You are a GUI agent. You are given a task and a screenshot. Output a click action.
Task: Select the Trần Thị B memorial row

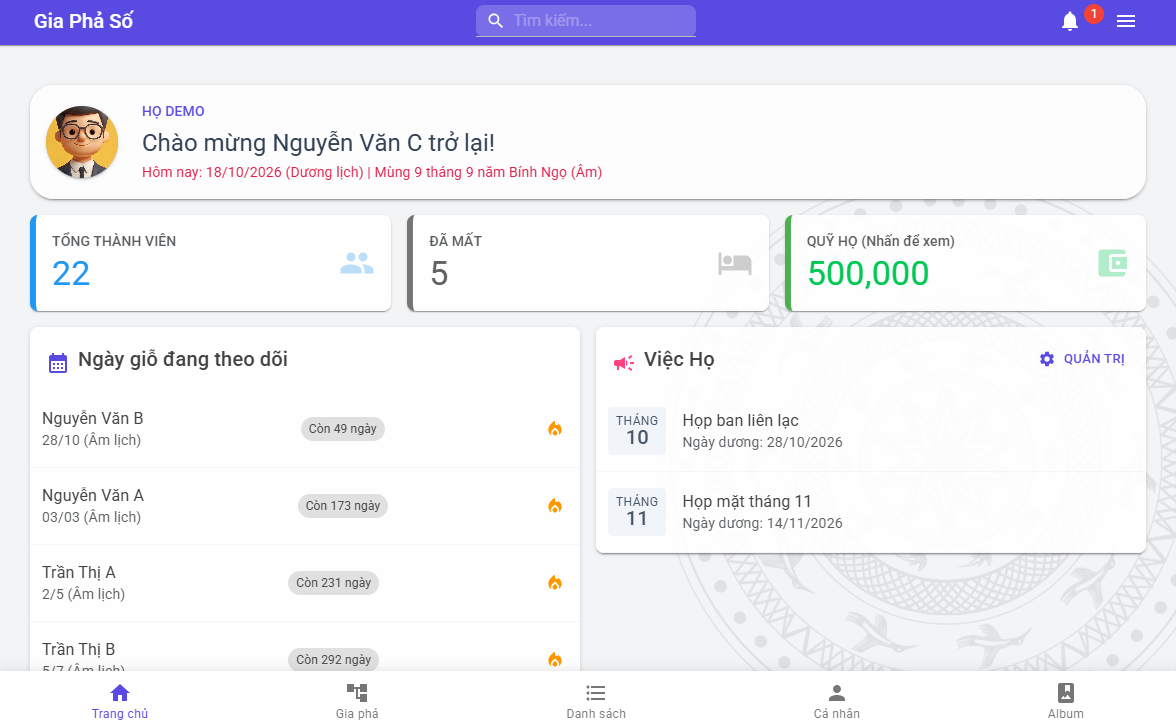coord(304,647)
